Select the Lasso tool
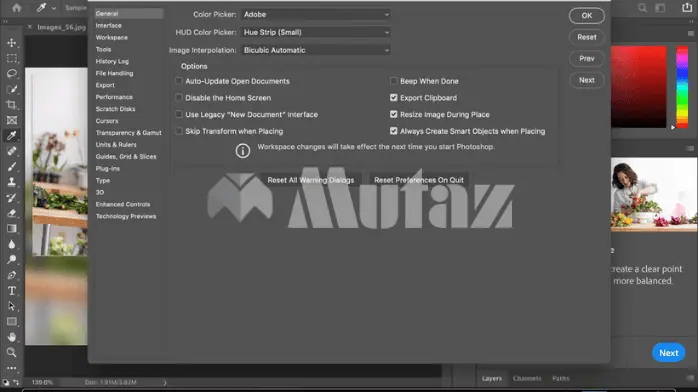 click(12, 73)
